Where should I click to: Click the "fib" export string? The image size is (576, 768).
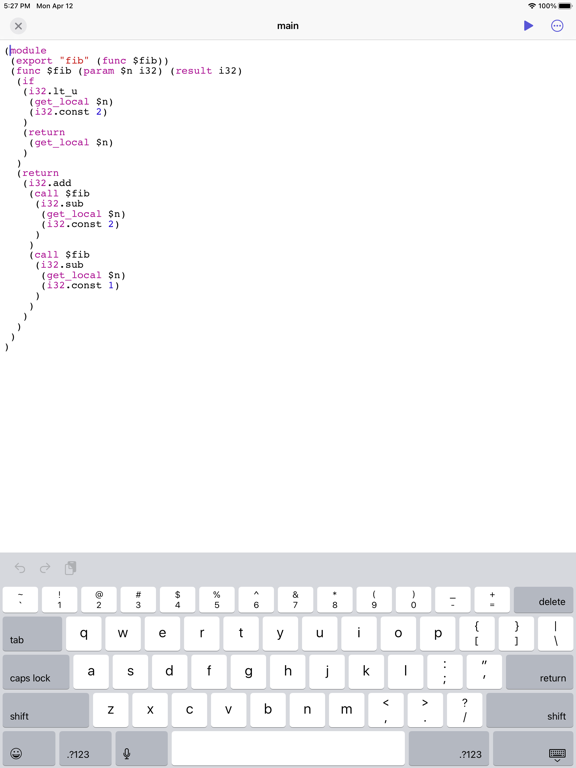pyautogui.click(x=74, y=61)
